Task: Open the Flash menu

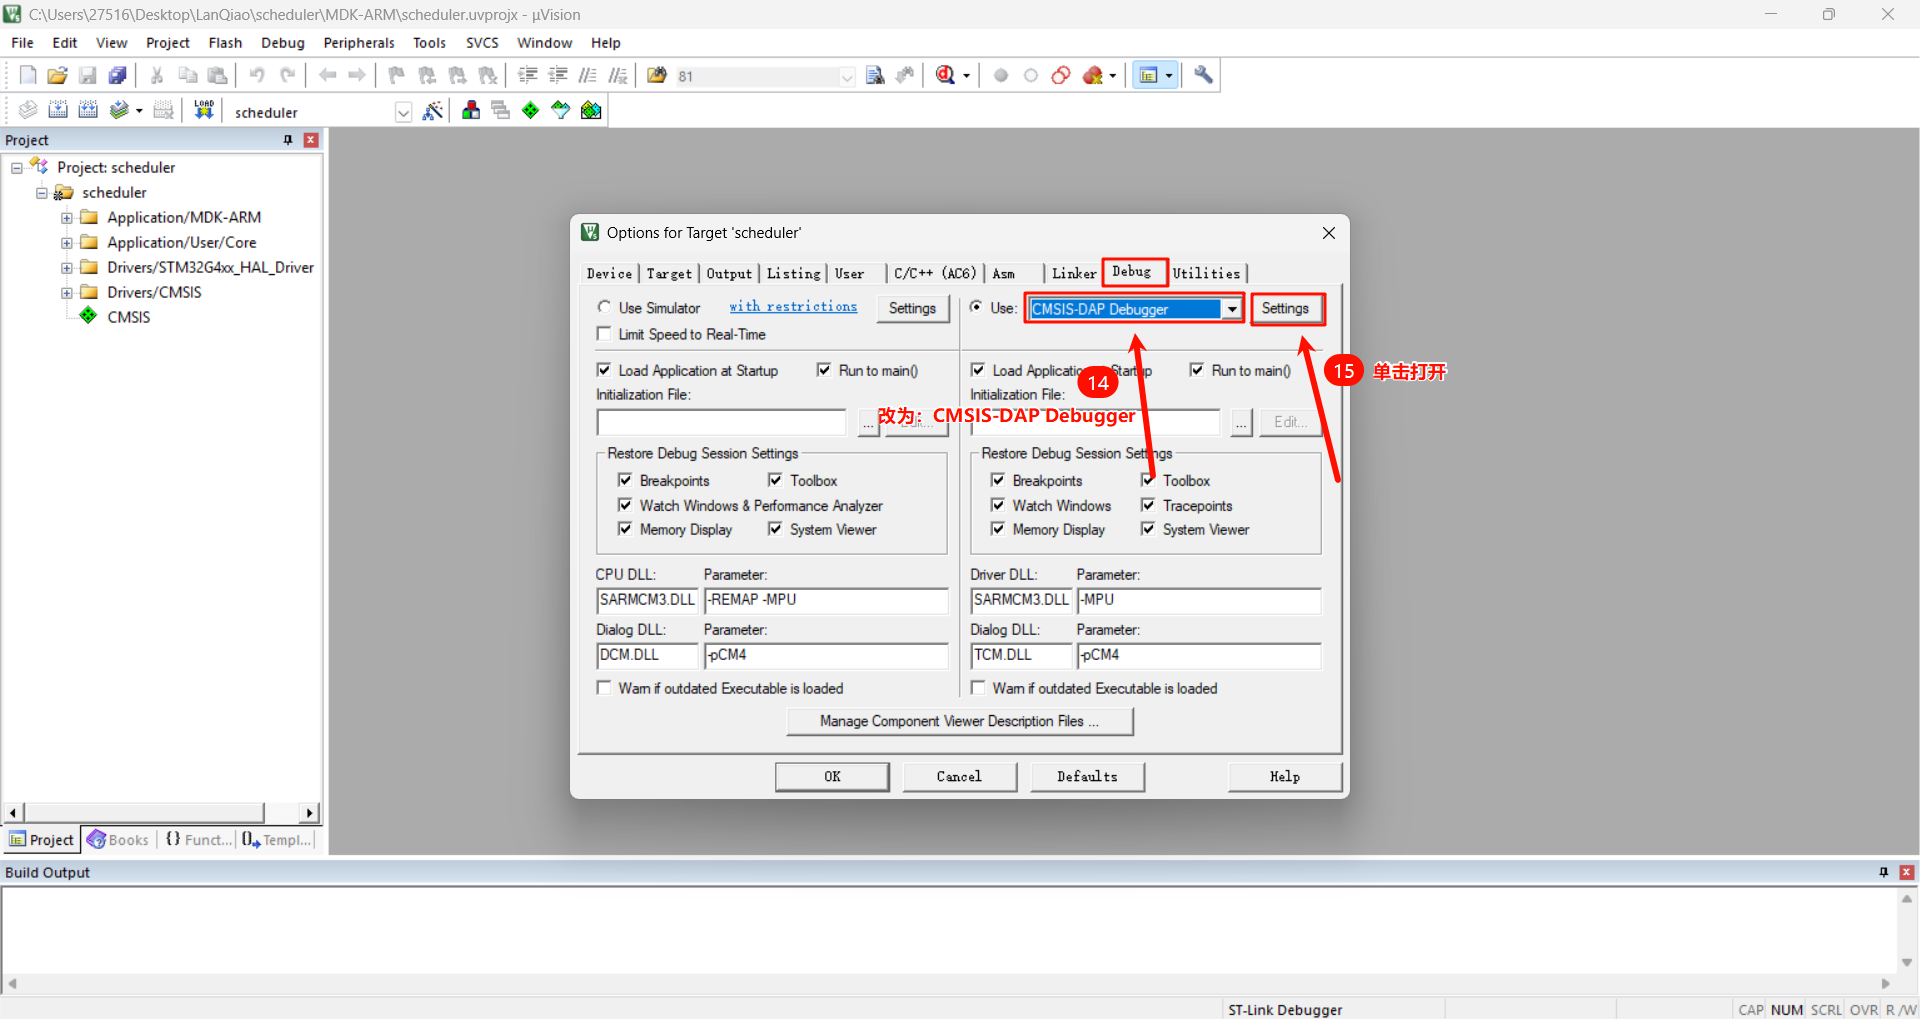Action: pos(225,43)
